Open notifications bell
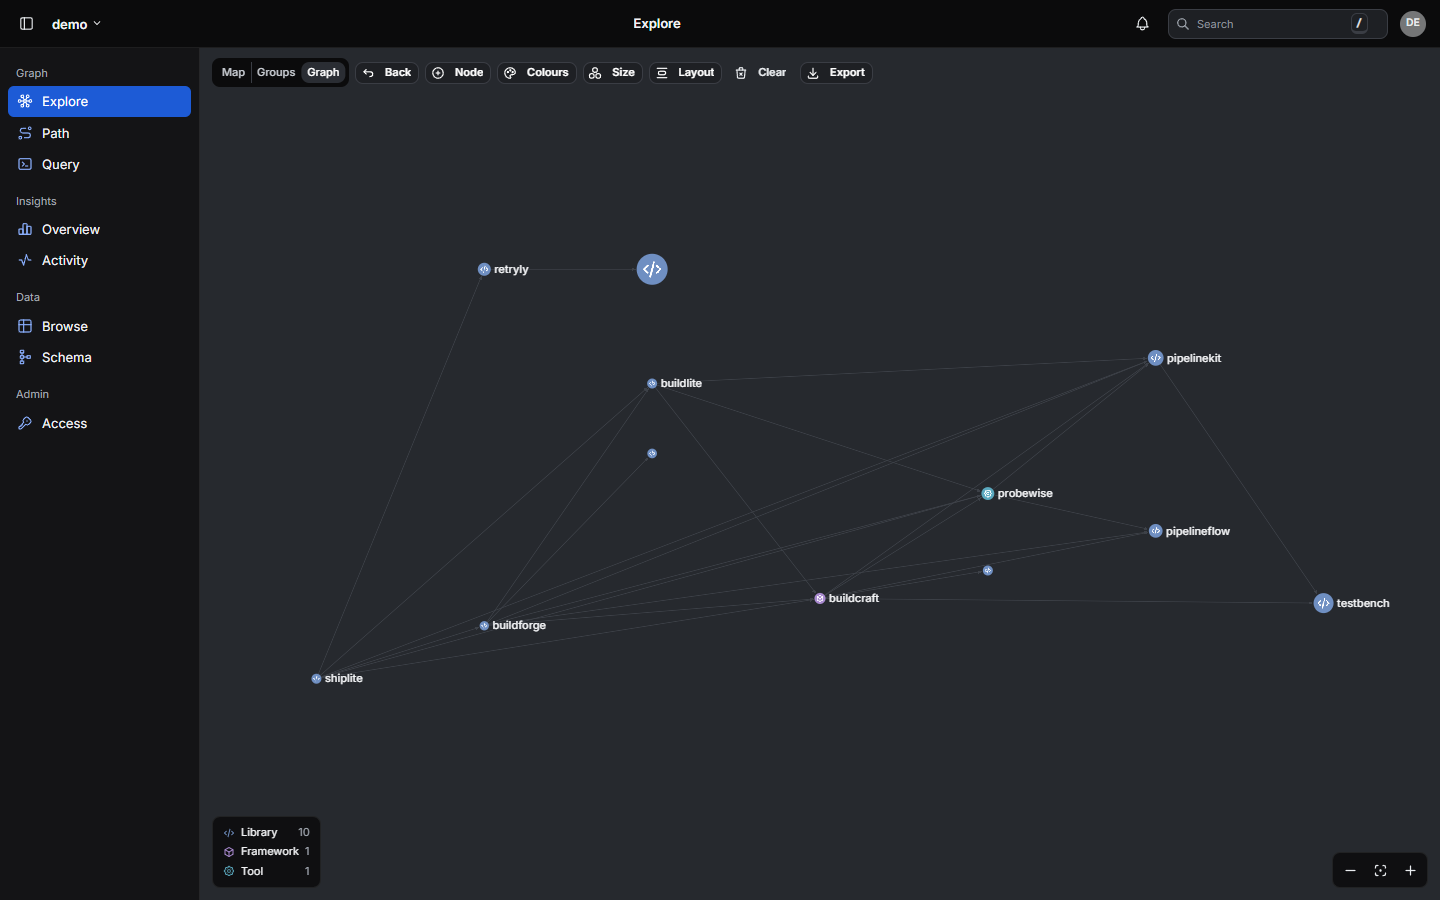 pyautogui.click(x=1142, y=24)
